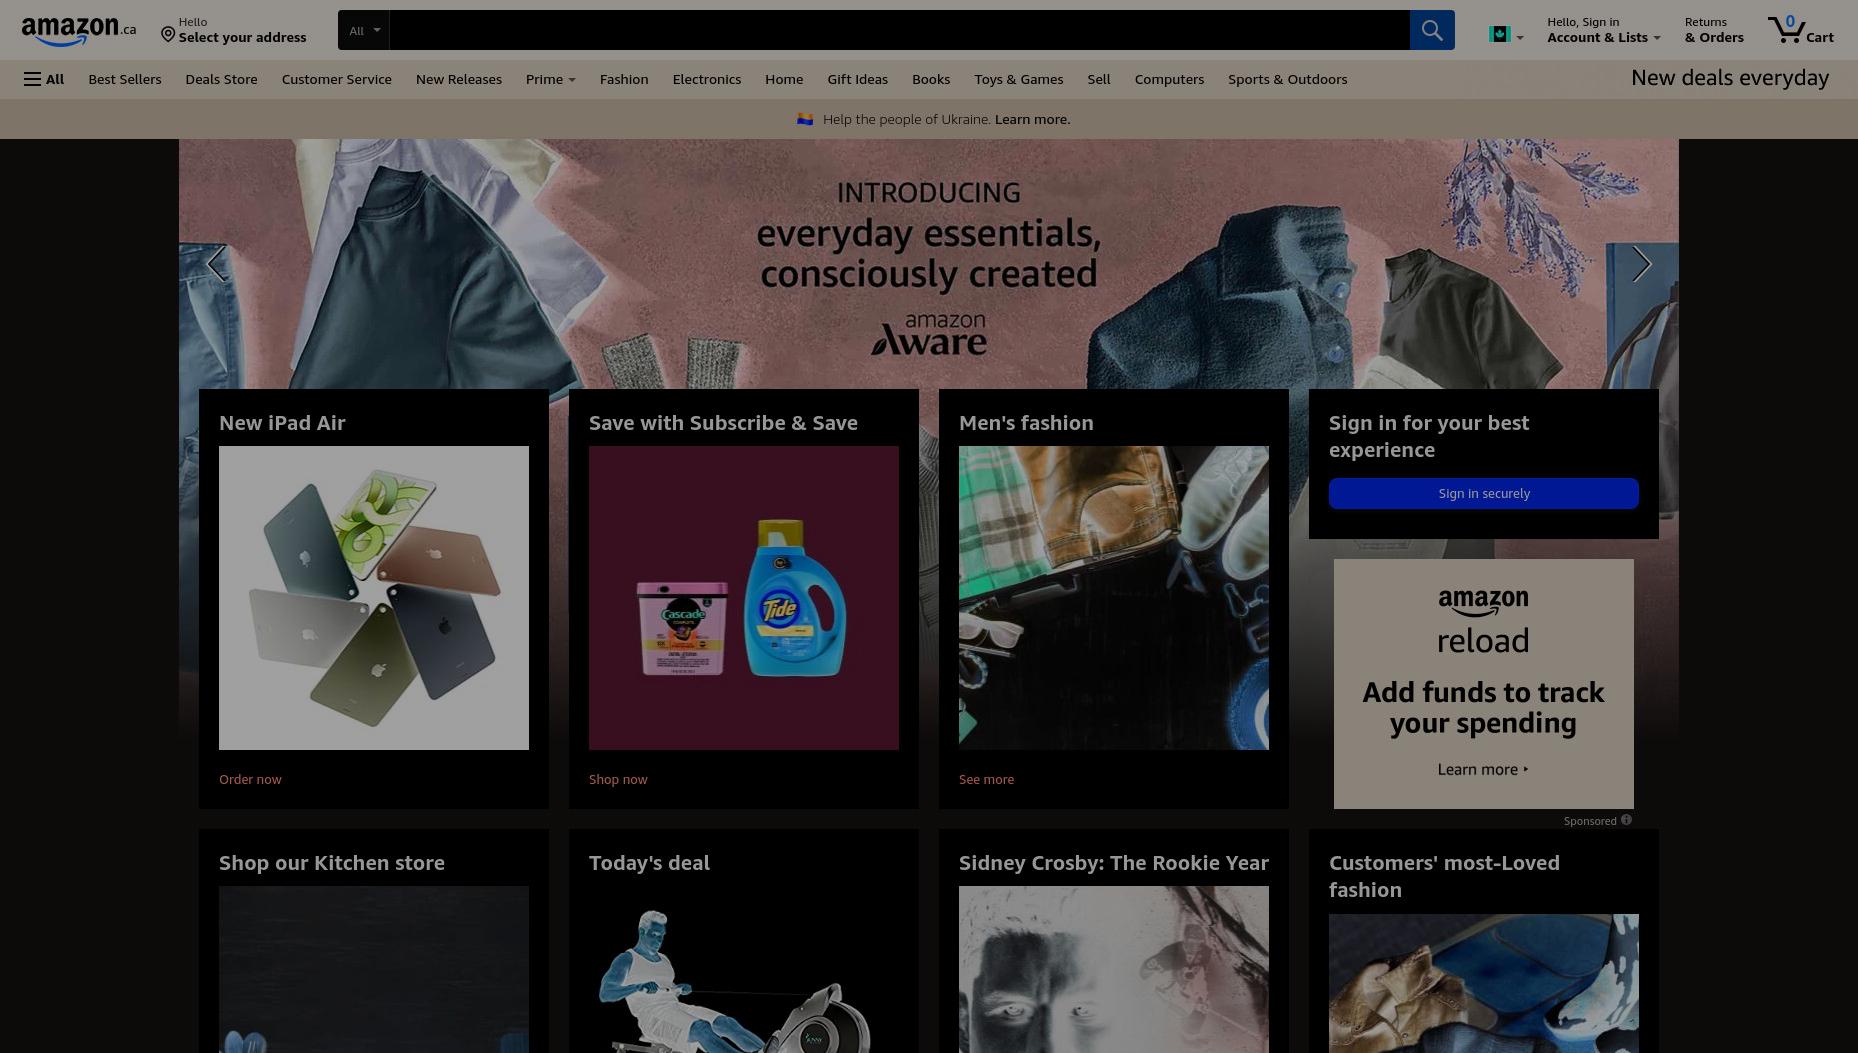Click New deals everyday link
The height and width of the screenshot is (1053, 1858).
pos(1729,78)
